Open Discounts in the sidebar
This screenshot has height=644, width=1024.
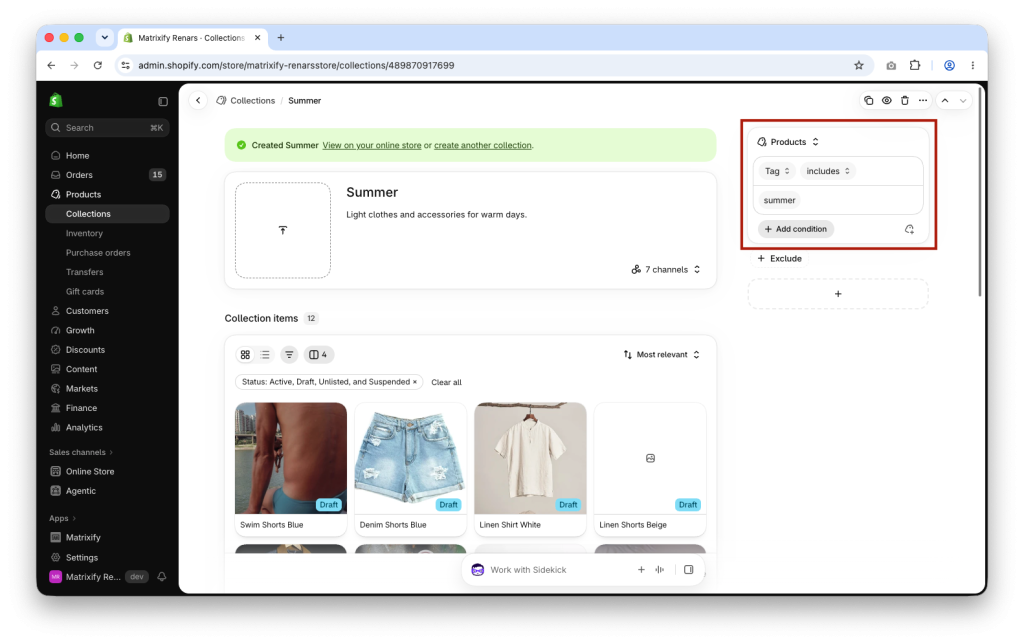[x=85, y=350]
